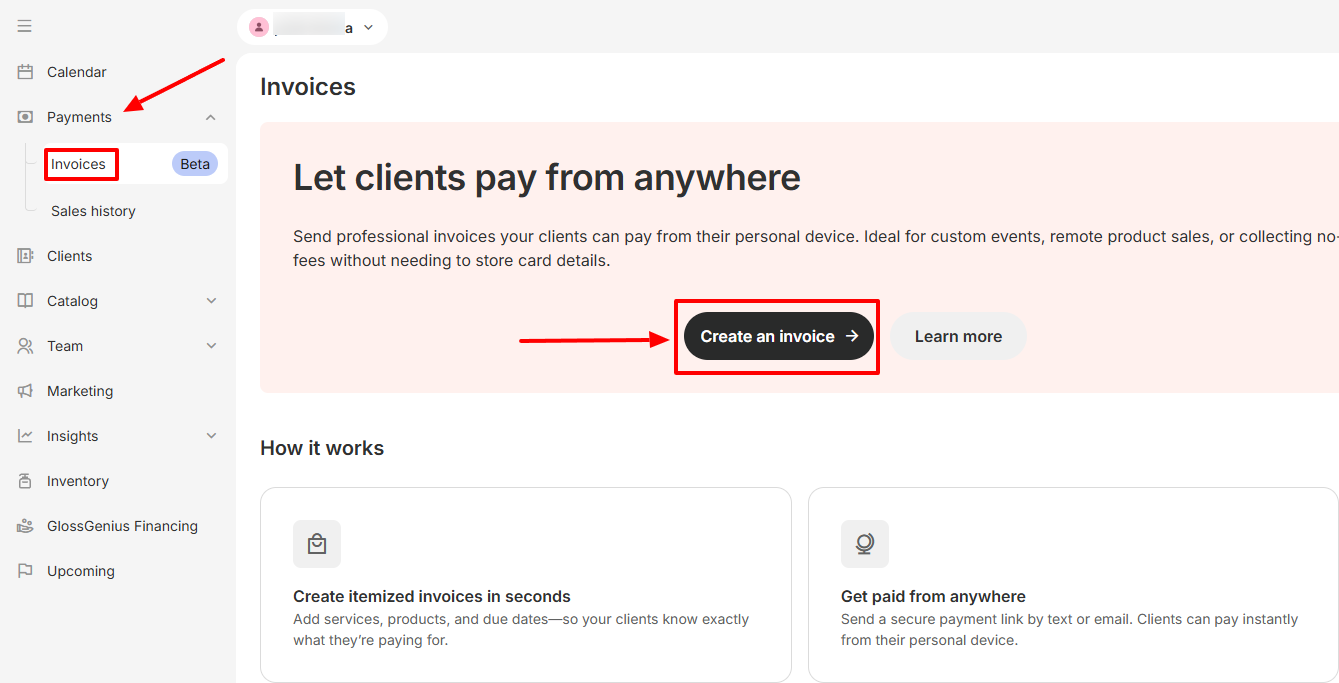Click the GlossGenius Financing icon
The image size is (1339, 683).
[x=25, y=526]
